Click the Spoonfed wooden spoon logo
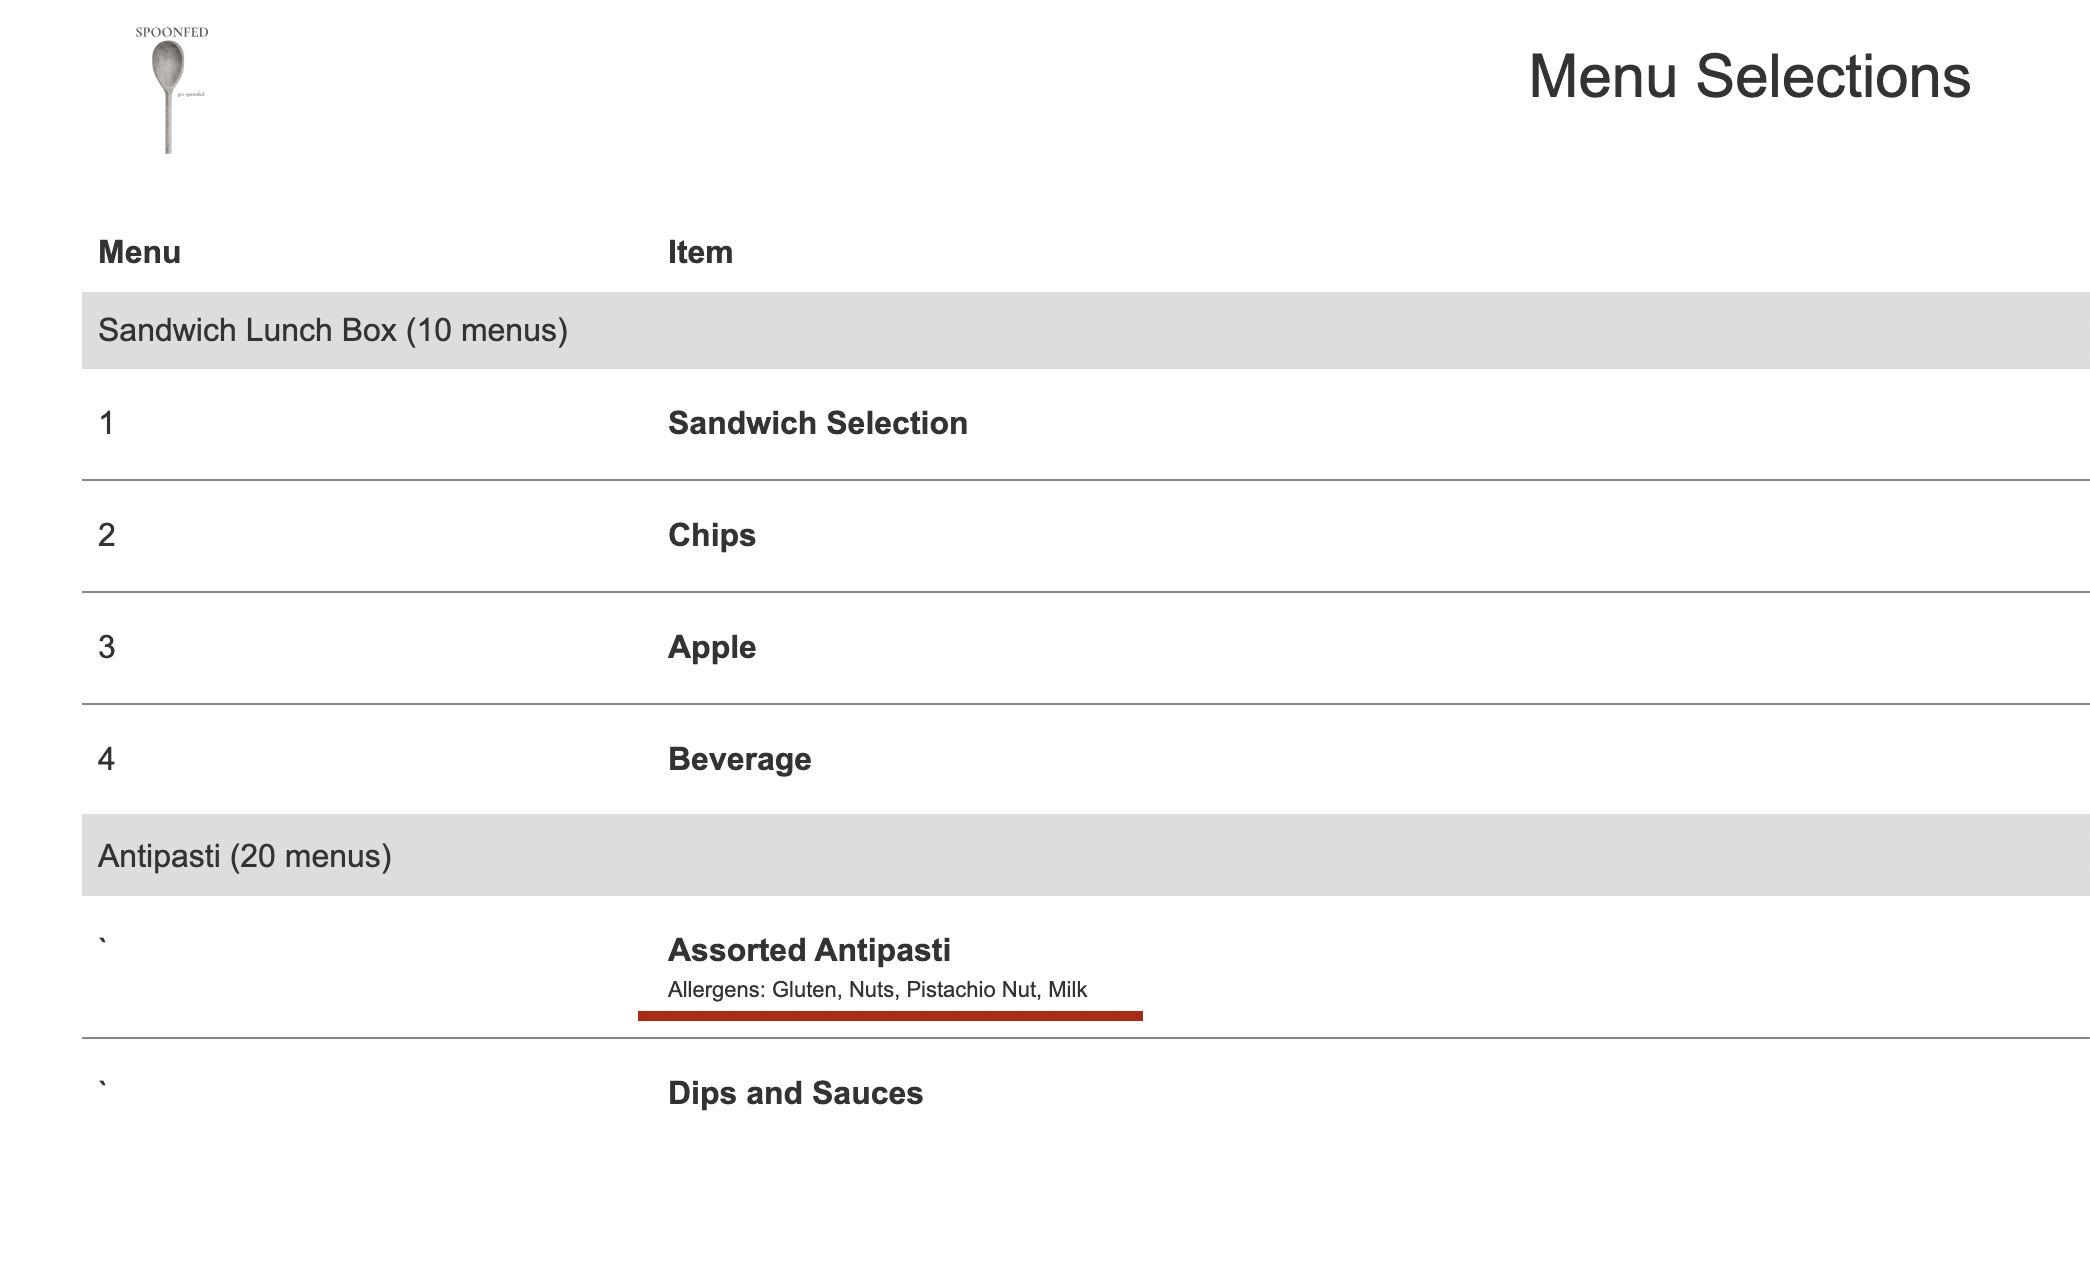2090x1270 pixels. [x=172, y=89]
